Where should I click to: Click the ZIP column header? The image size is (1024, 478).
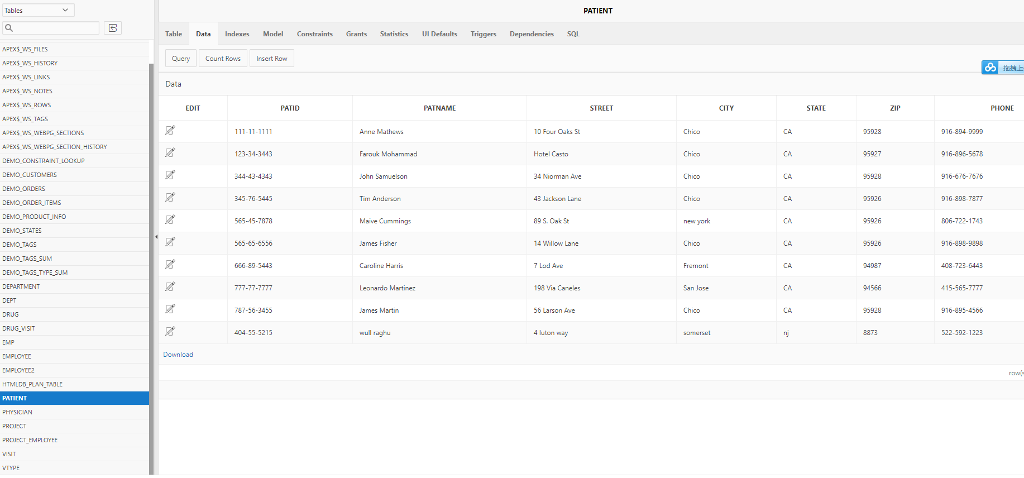click(x=895, y=108)
